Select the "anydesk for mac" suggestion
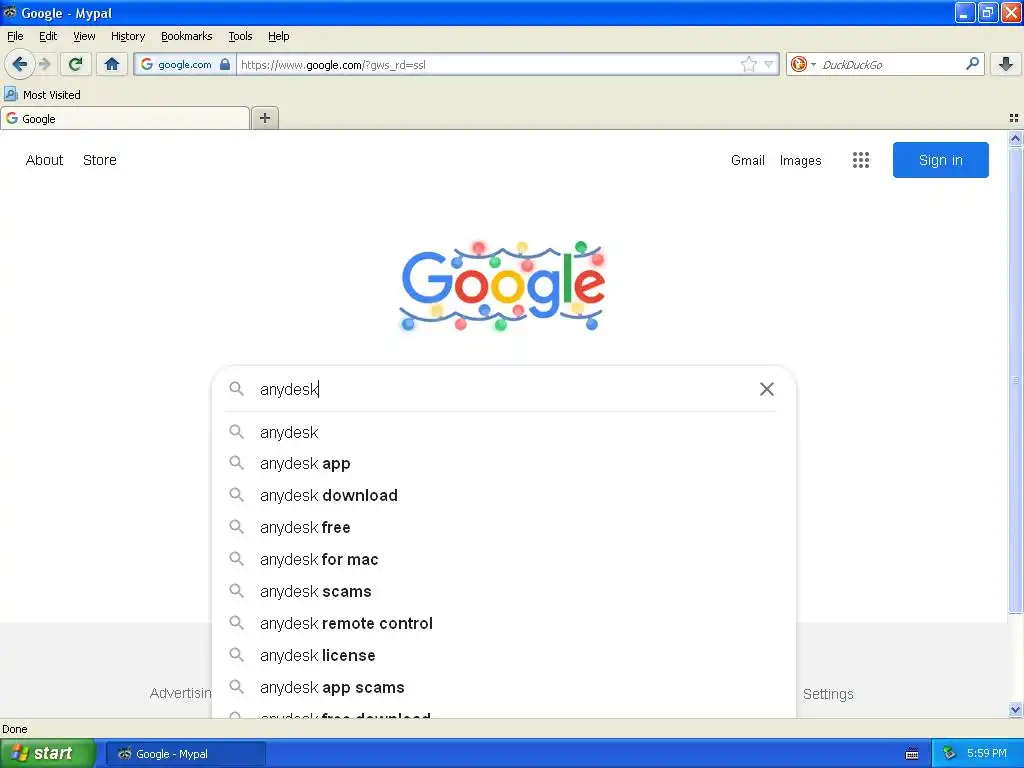This screenshot has height=768, width=1024. pos(503,560)
